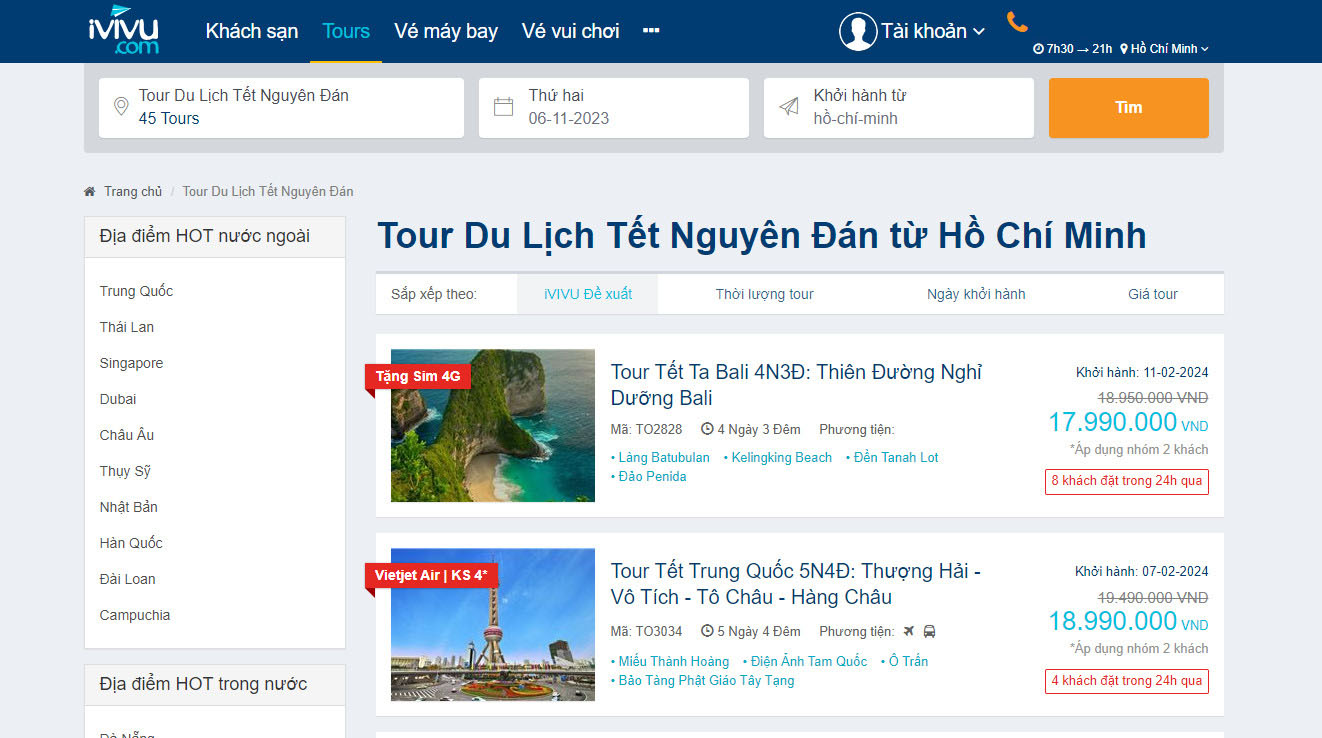Open the calendar icon in the date field
Viewport: 1322px width, 738px height.
coord(503,107)
